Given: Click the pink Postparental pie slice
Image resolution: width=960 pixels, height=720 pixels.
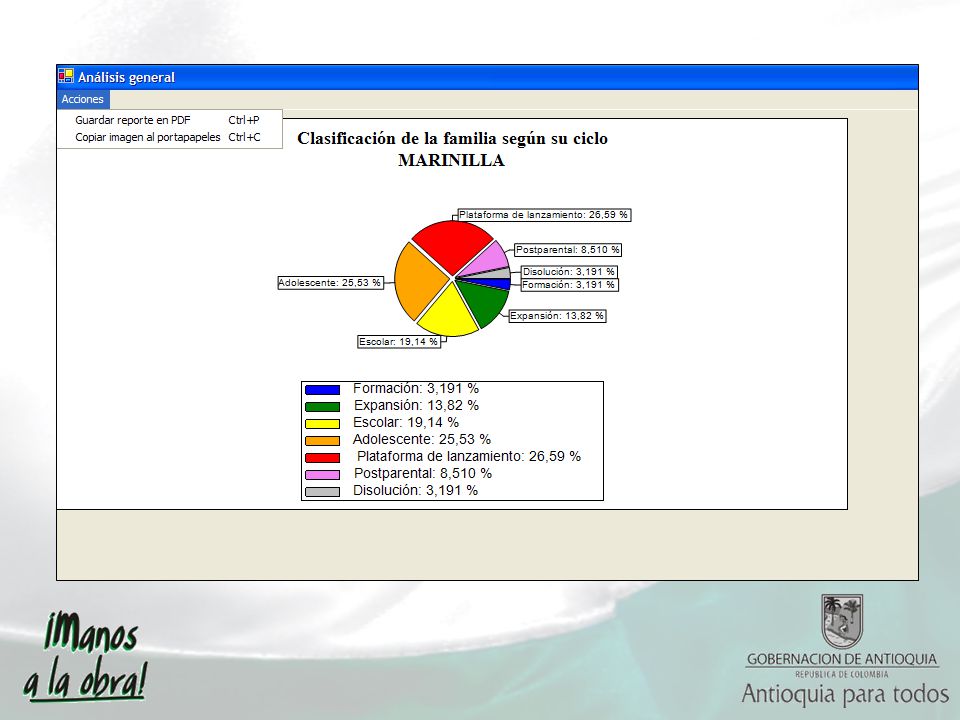Looking at the screenshot, I should point(488,260).
